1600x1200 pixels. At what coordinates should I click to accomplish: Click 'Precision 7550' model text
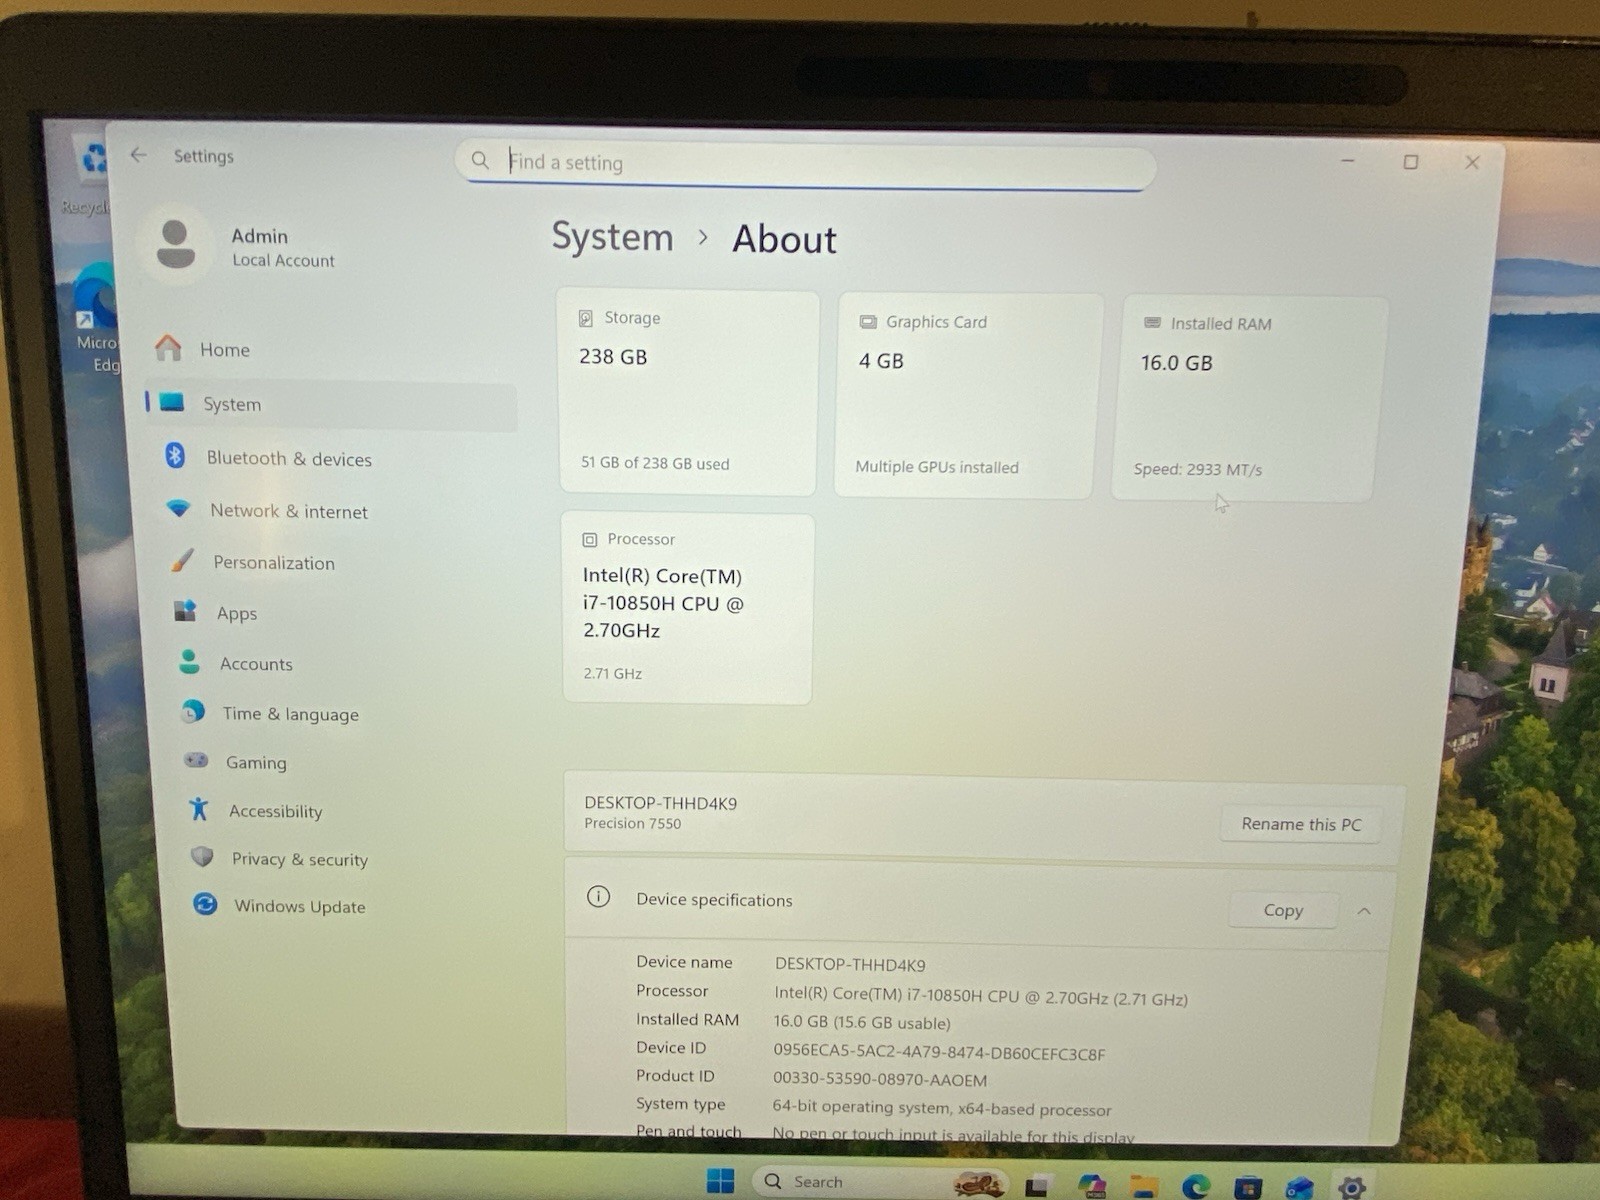(633, 823)
